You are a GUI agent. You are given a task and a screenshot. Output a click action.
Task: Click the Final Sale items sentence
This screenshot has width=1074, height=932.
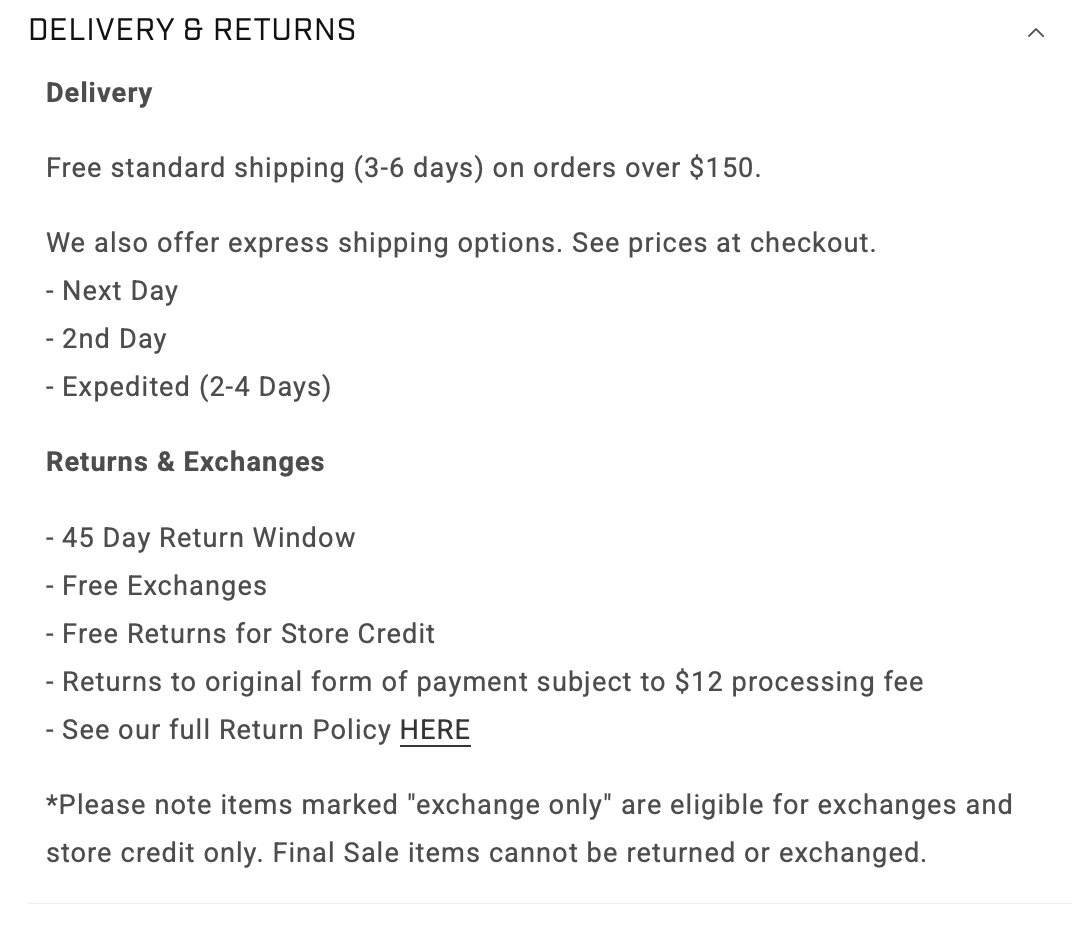(x=599, y=853)
